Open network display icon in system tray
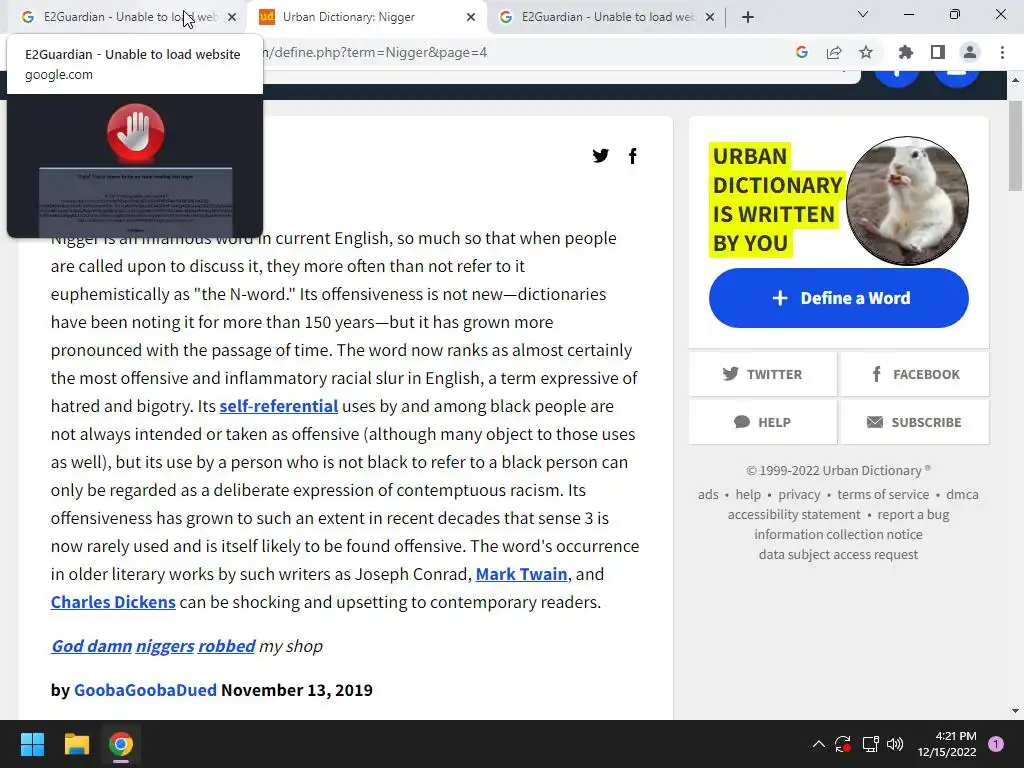Image resolution: width=1024 pixels, height=768 pixels. pos(870,744)
